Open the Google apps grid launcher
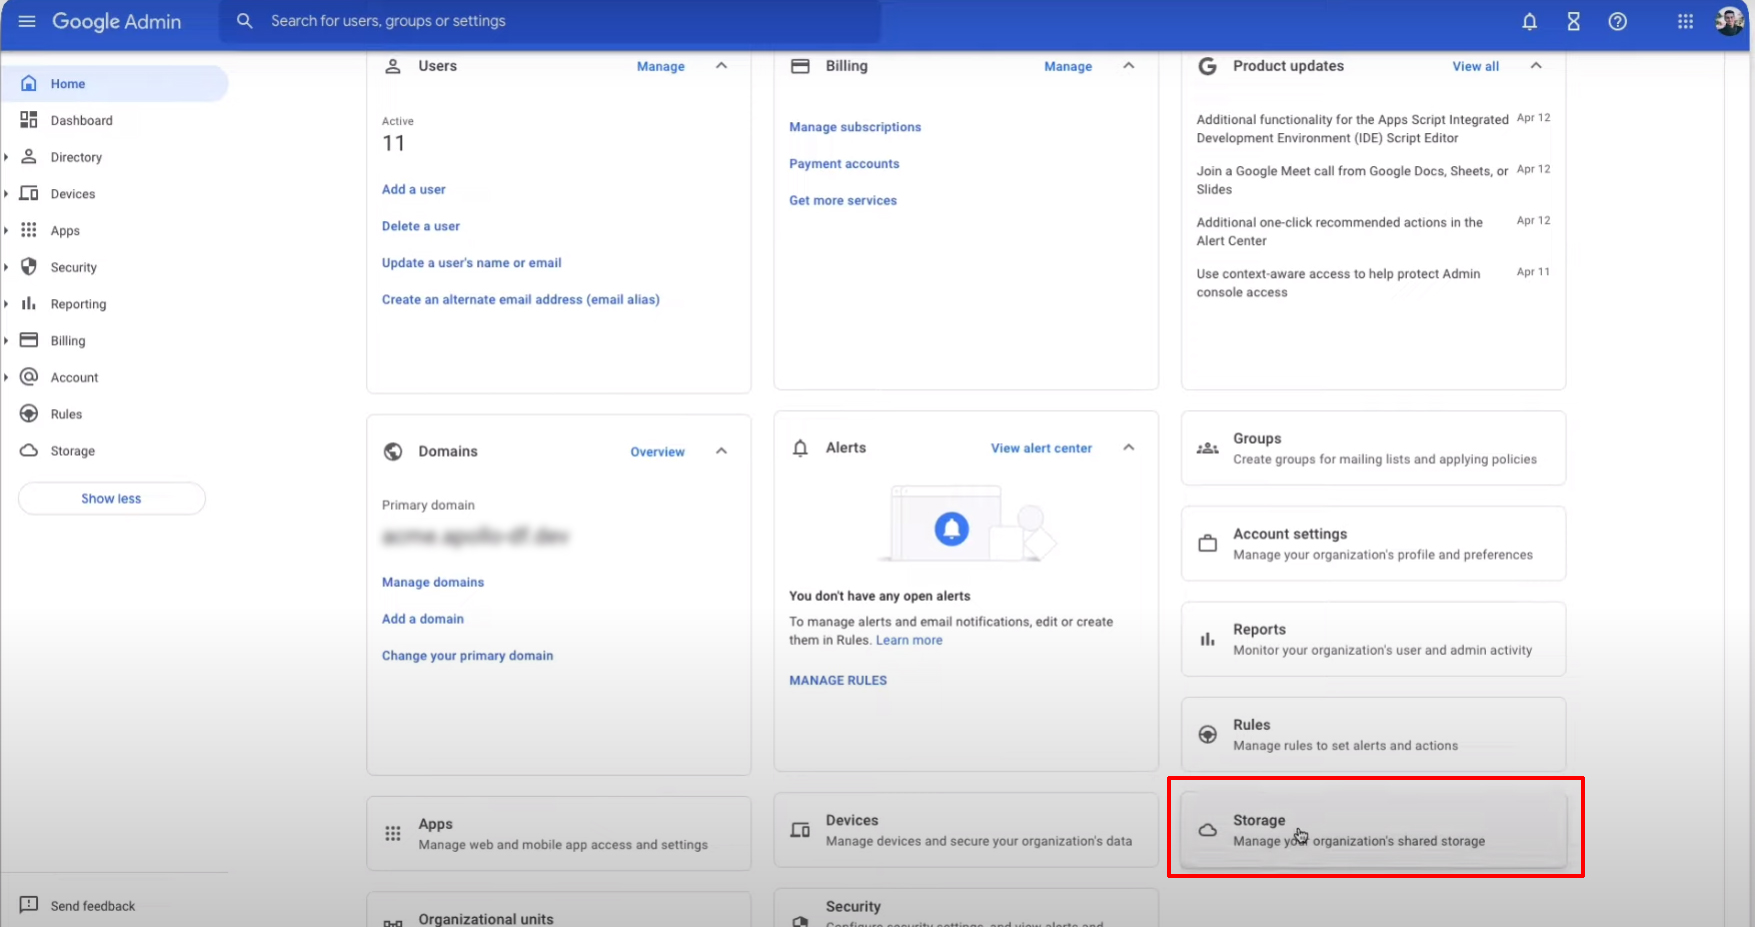Viewport: 1755px width, 927px height. coord(1685,21)
